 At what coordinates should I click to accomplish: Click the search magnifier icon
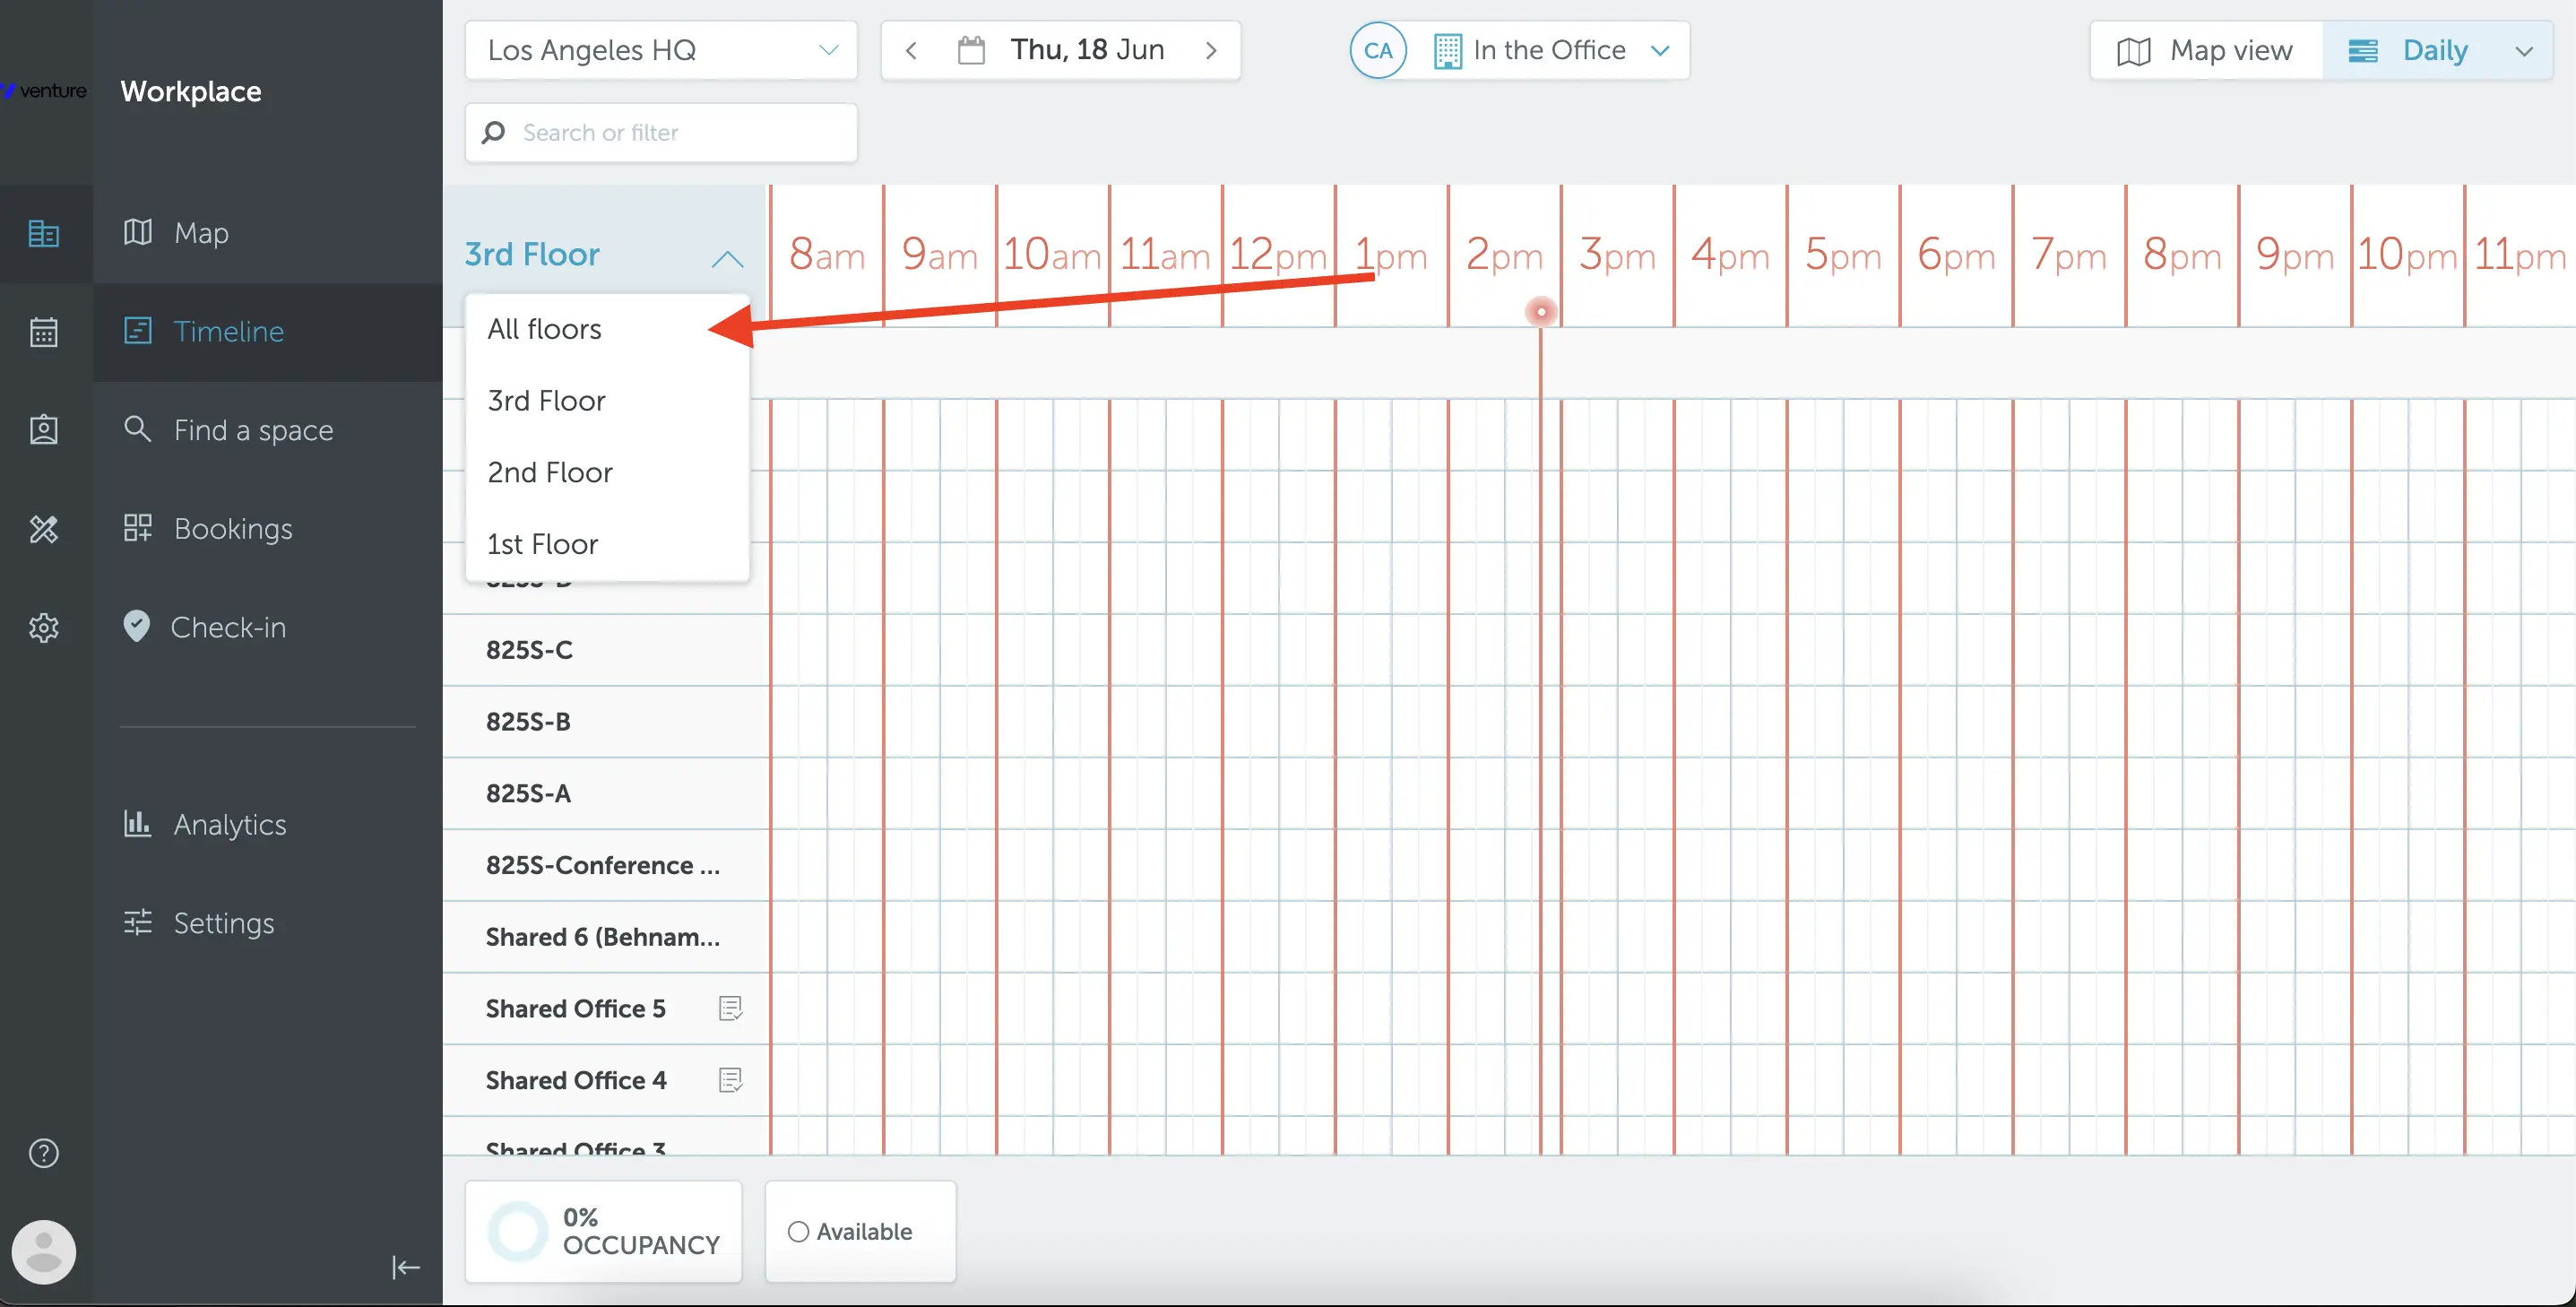coord(494,132)
